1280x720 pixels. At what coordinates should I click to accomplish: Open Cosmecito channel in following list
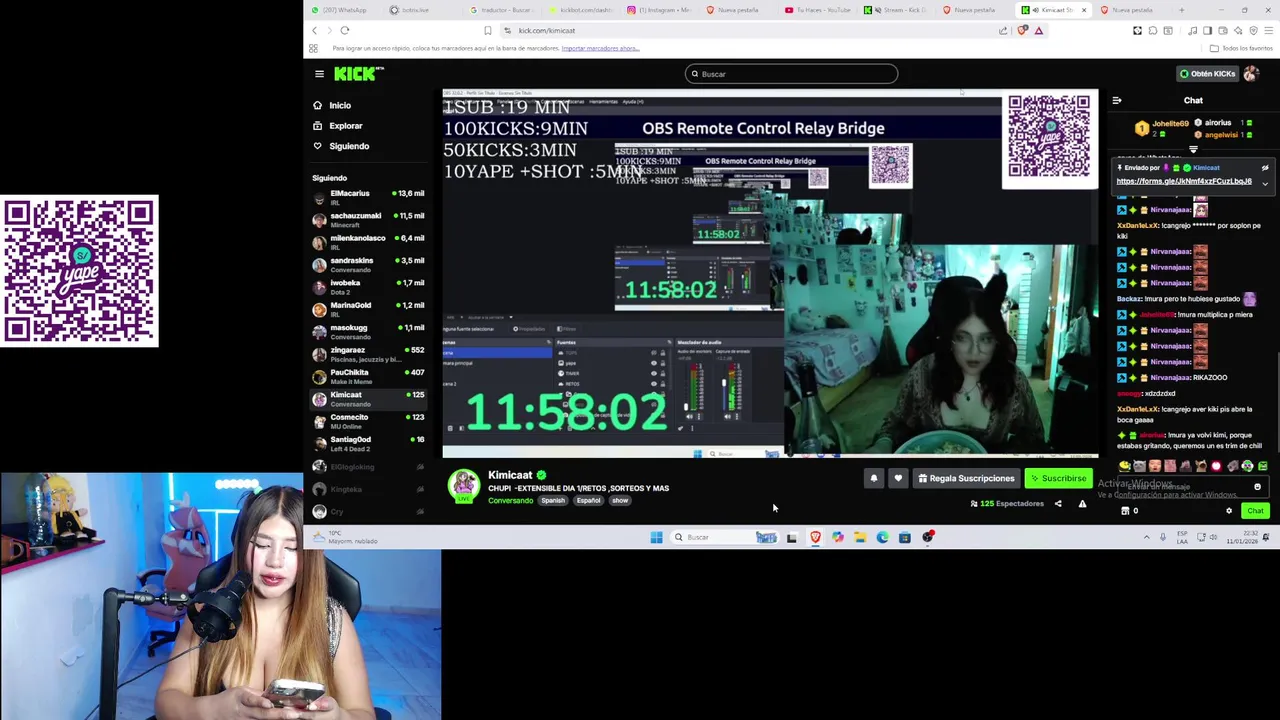[368, 421]
